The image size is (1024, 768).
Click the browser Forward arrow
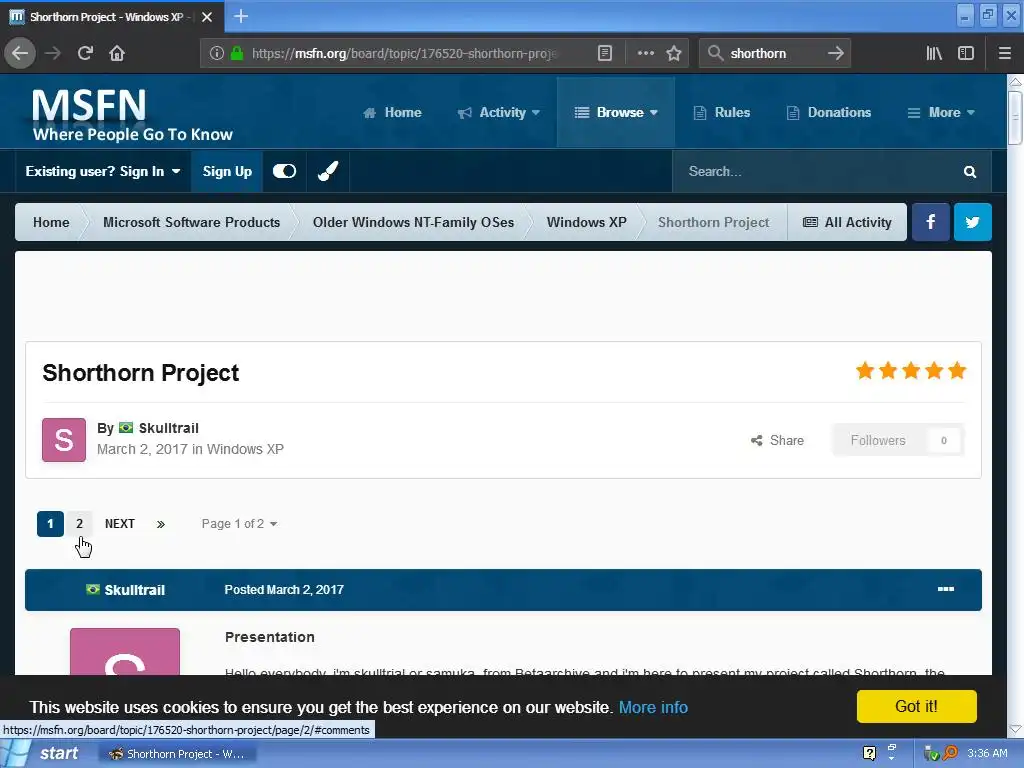53,53
